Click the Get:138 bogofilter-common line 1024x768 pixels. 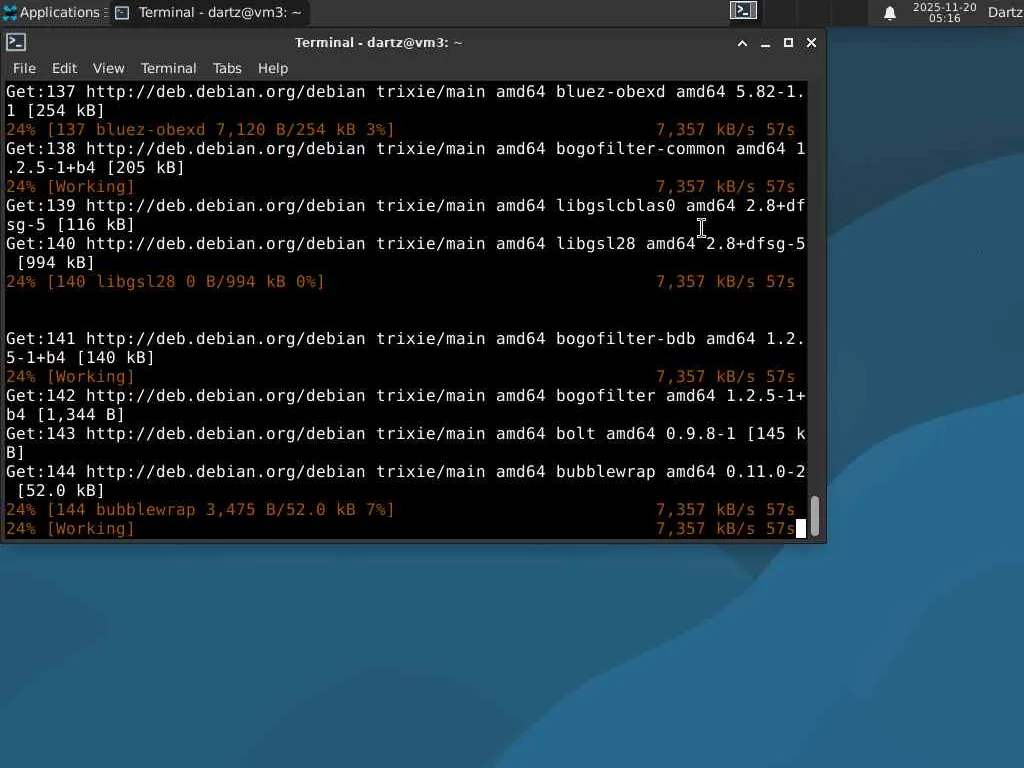pos(406,158)
